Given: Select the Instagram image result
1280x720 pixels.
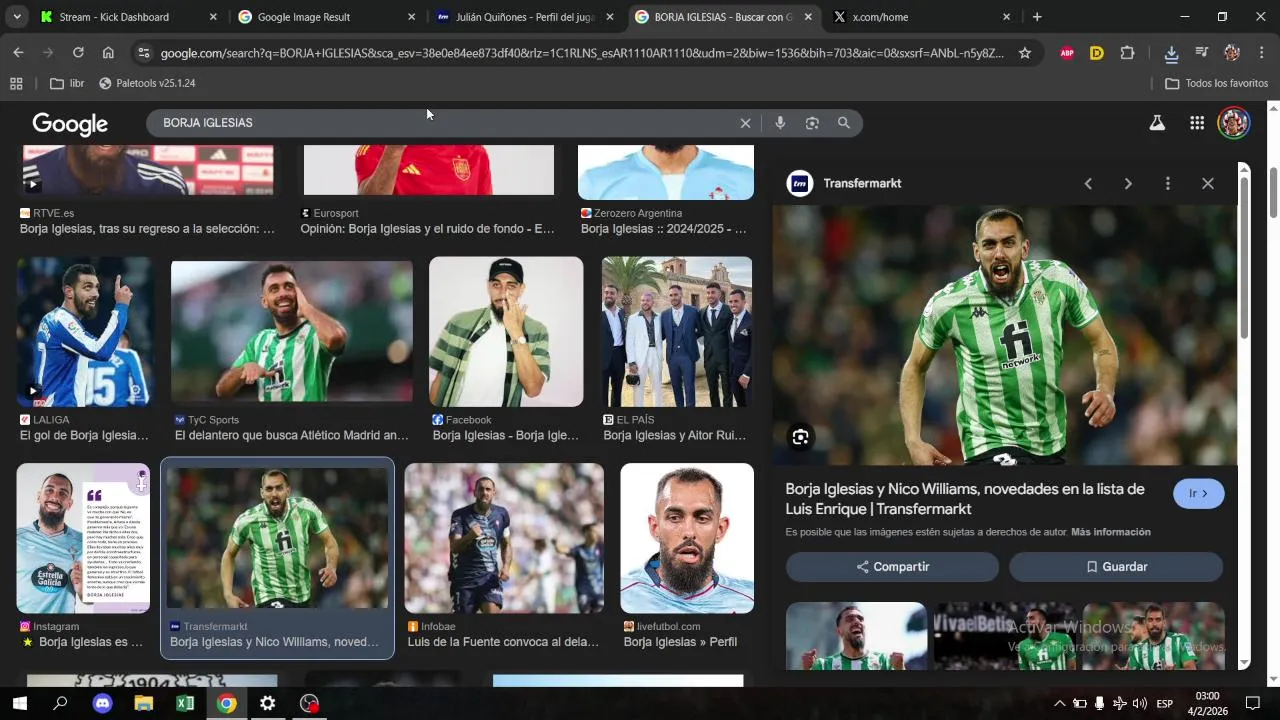Looking at the screenshot, I should point(84,538).
